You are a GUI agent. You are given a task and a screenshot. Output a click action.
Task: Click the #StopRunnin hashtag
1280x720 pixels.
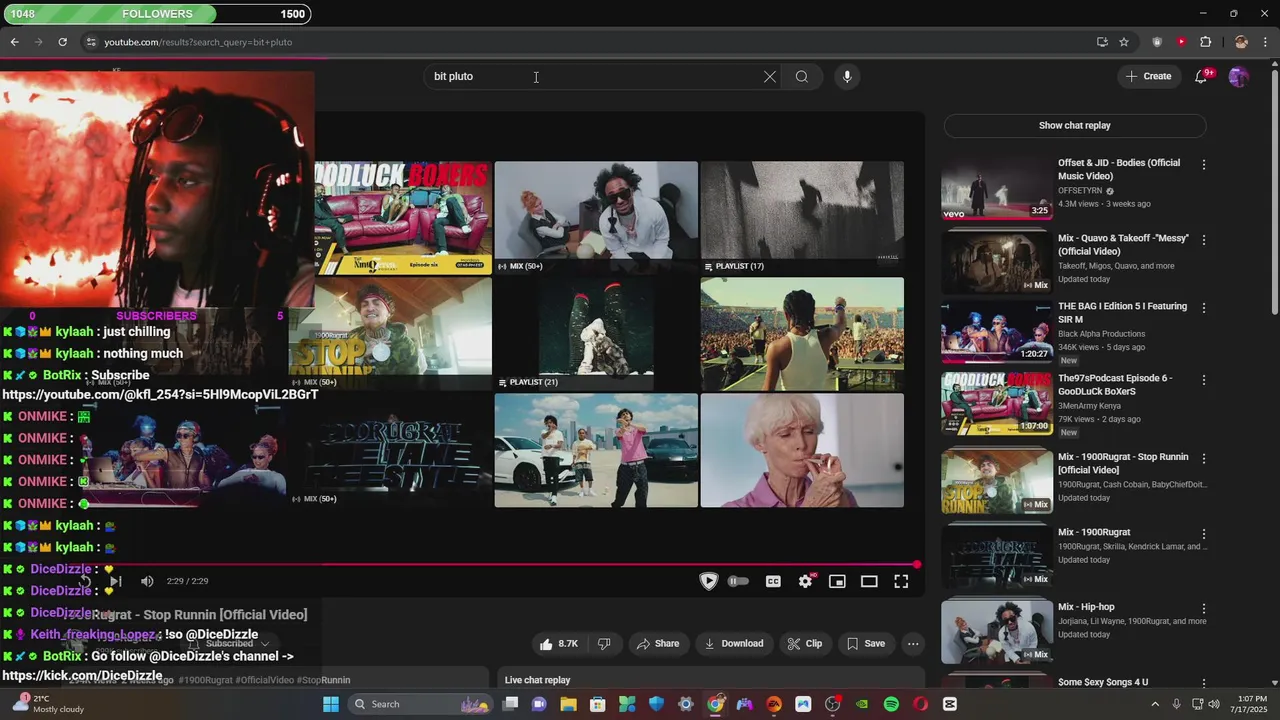[323, 680]
